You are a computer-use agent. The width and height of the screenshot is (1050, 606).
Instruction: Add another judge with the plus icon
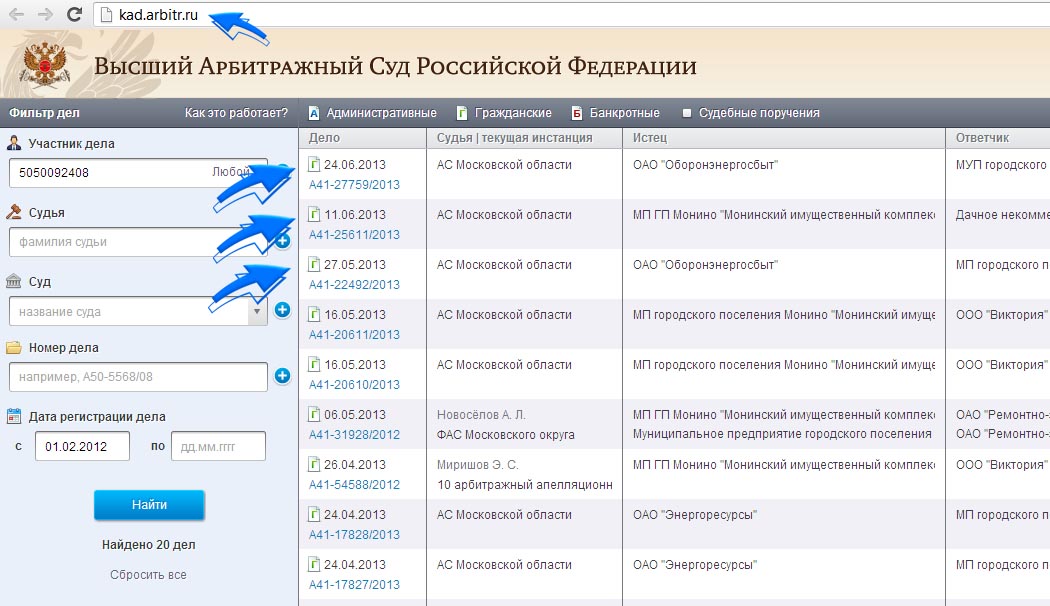pos(283,241)
